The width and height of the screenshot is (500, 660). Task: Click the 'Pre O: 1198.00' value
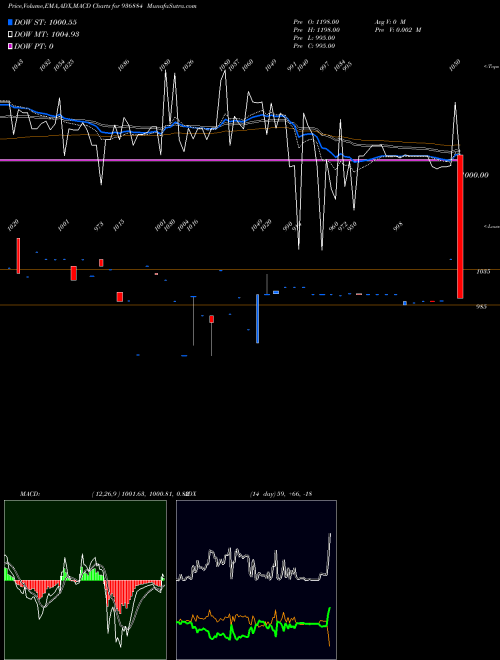pyautogui.click(x=316, y=22)
